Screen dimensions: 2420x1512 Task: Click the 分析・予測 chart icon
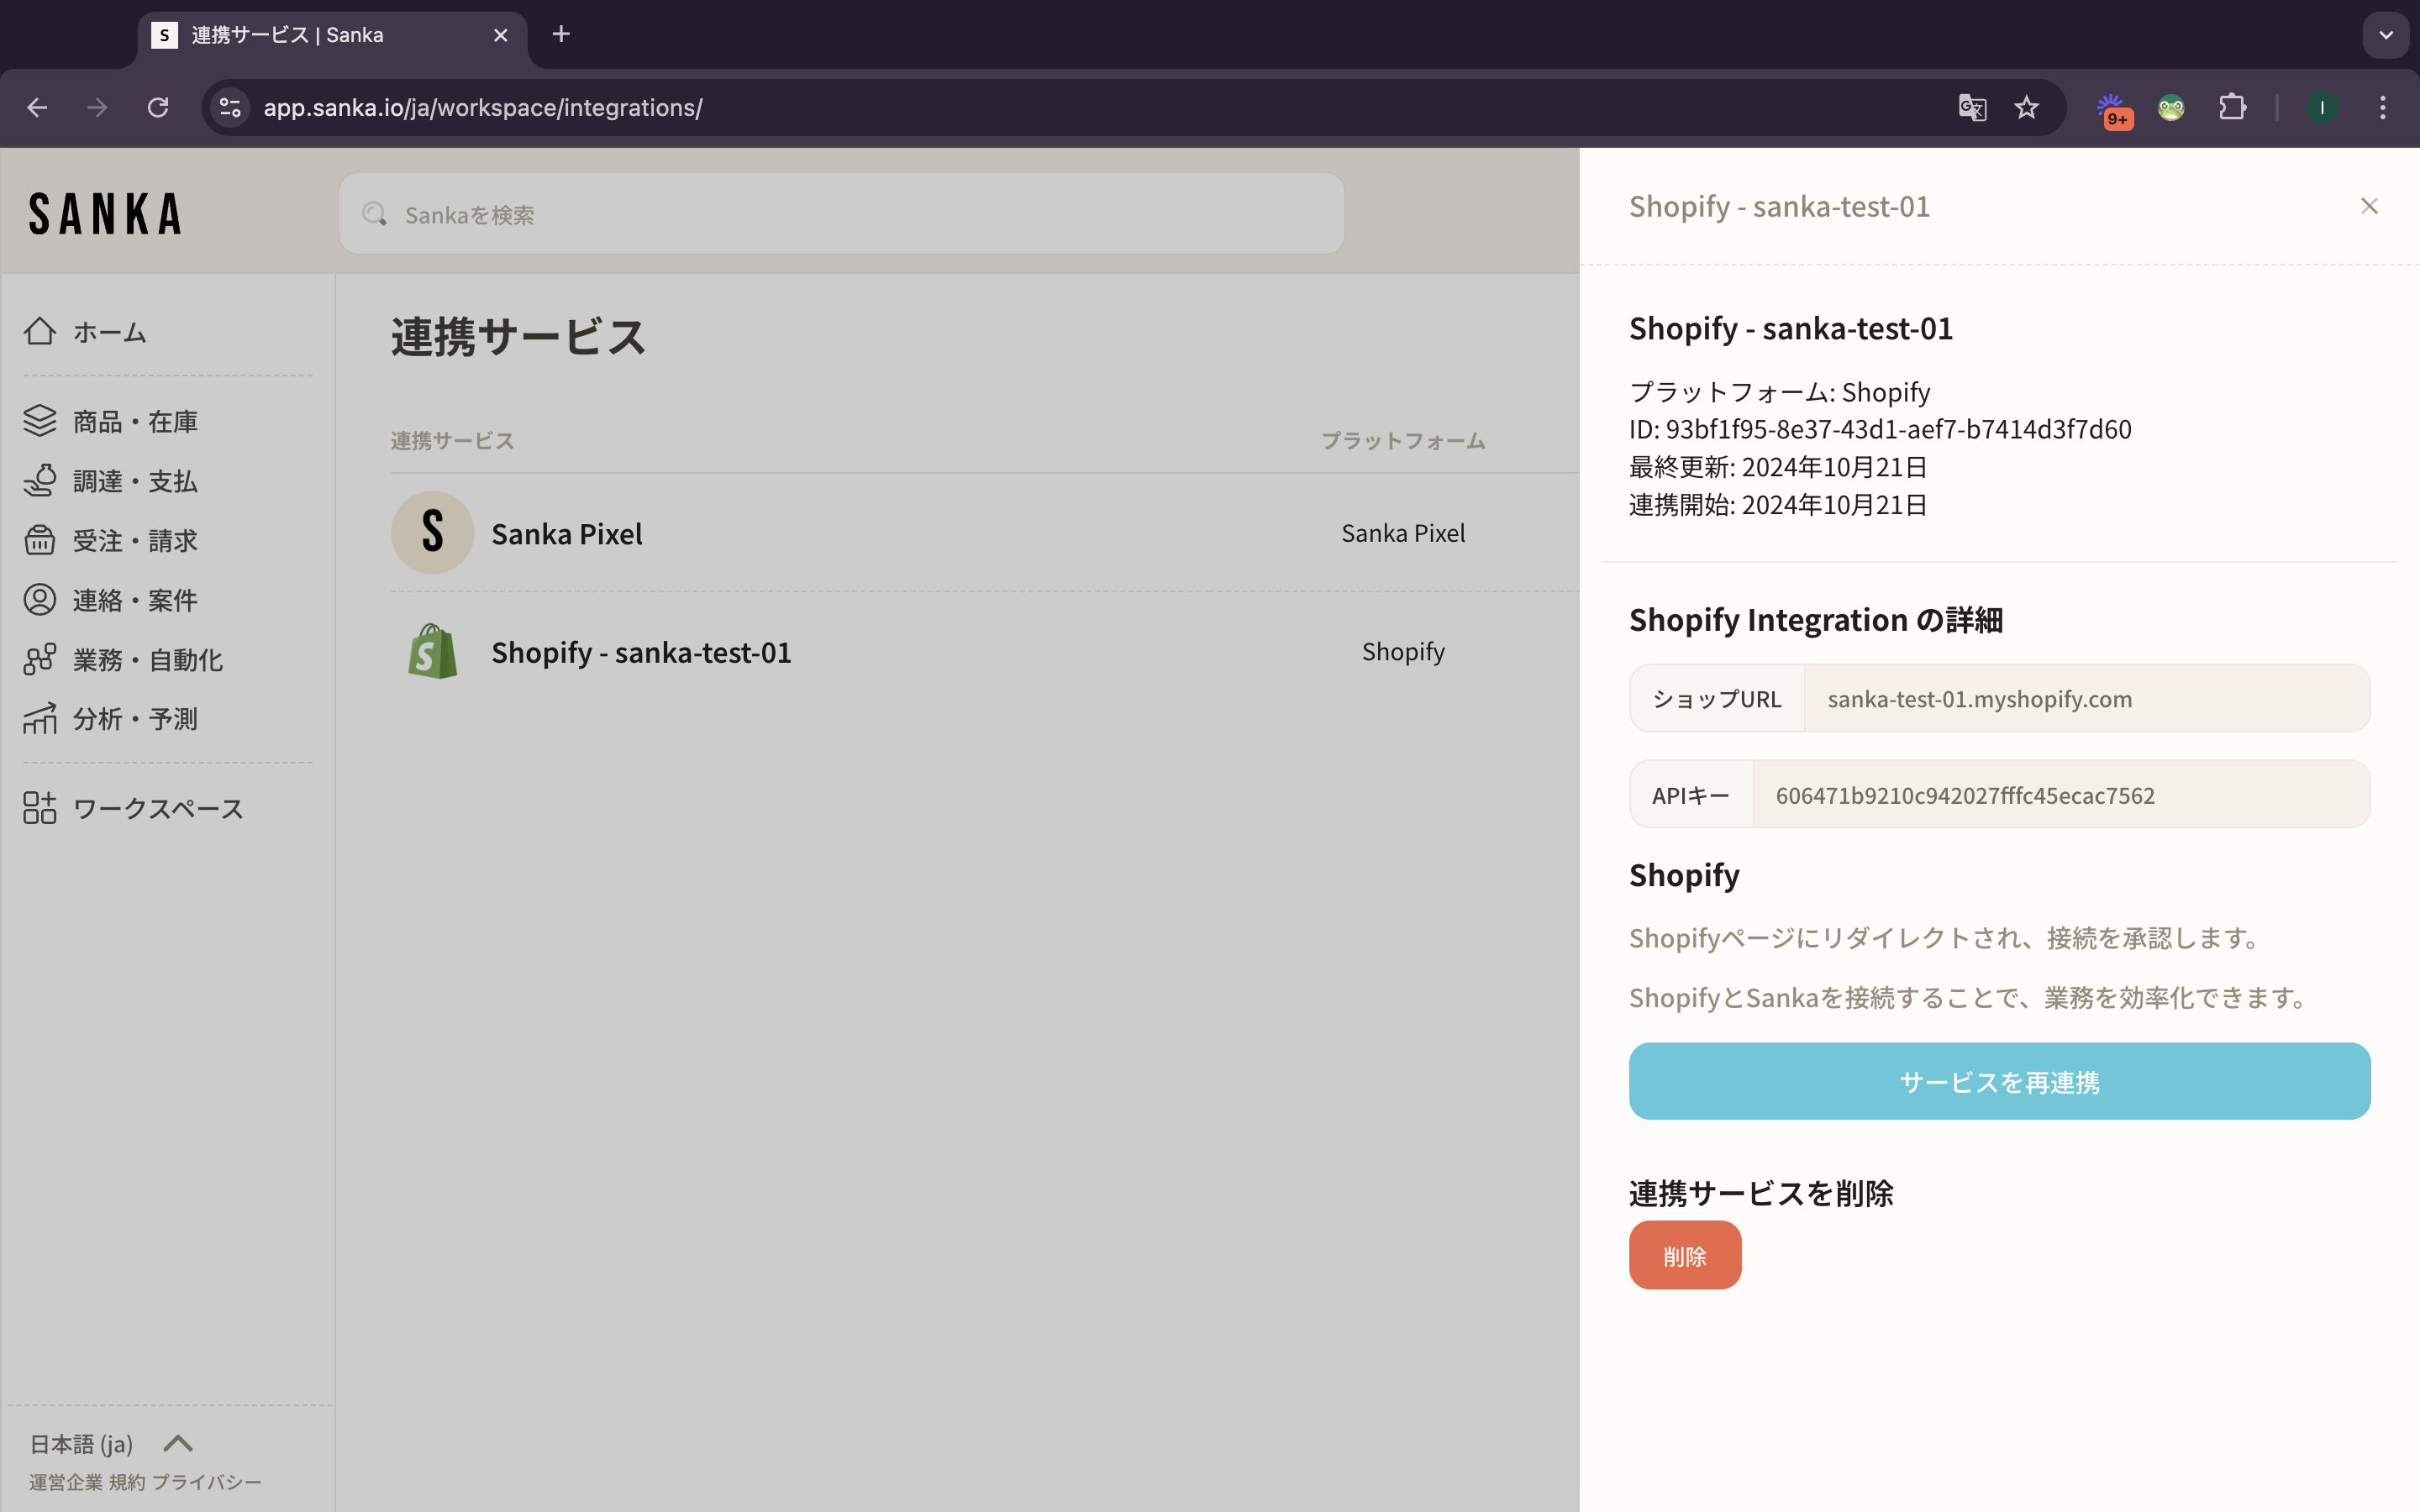[x=40, y=719]
